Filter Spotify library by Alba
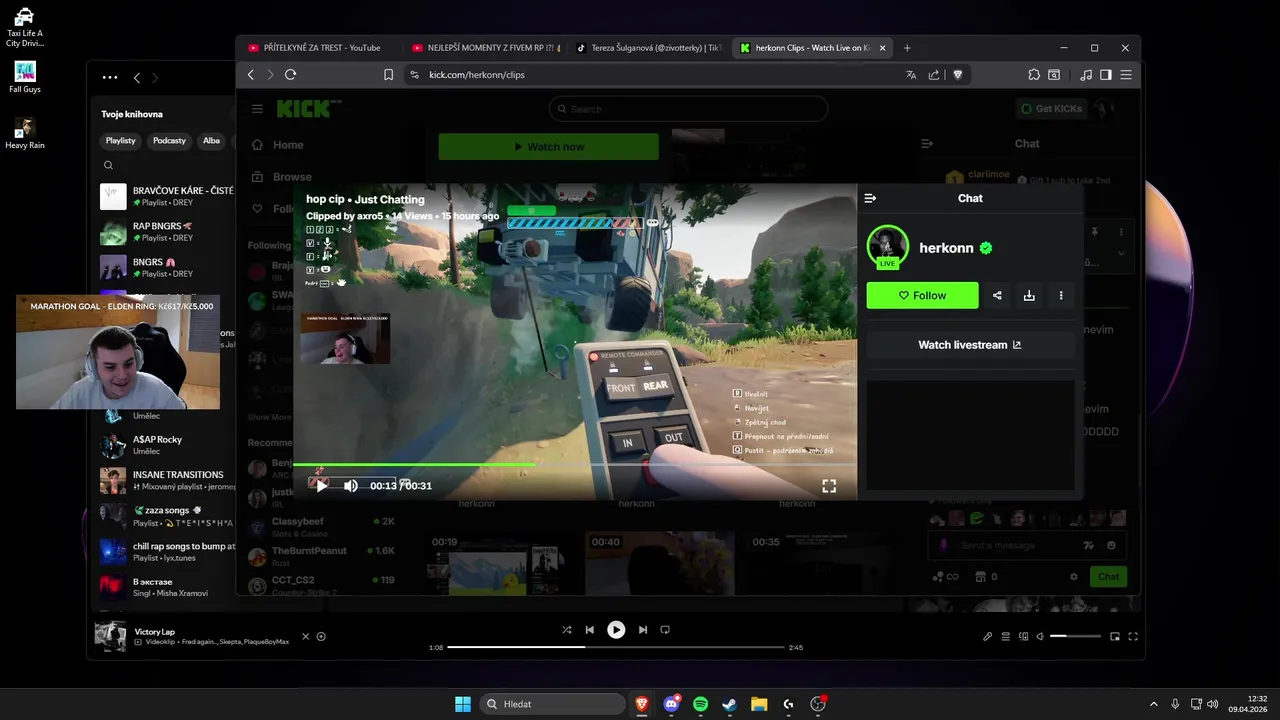This screenshot has width=1280, height=720. [211, 141]
